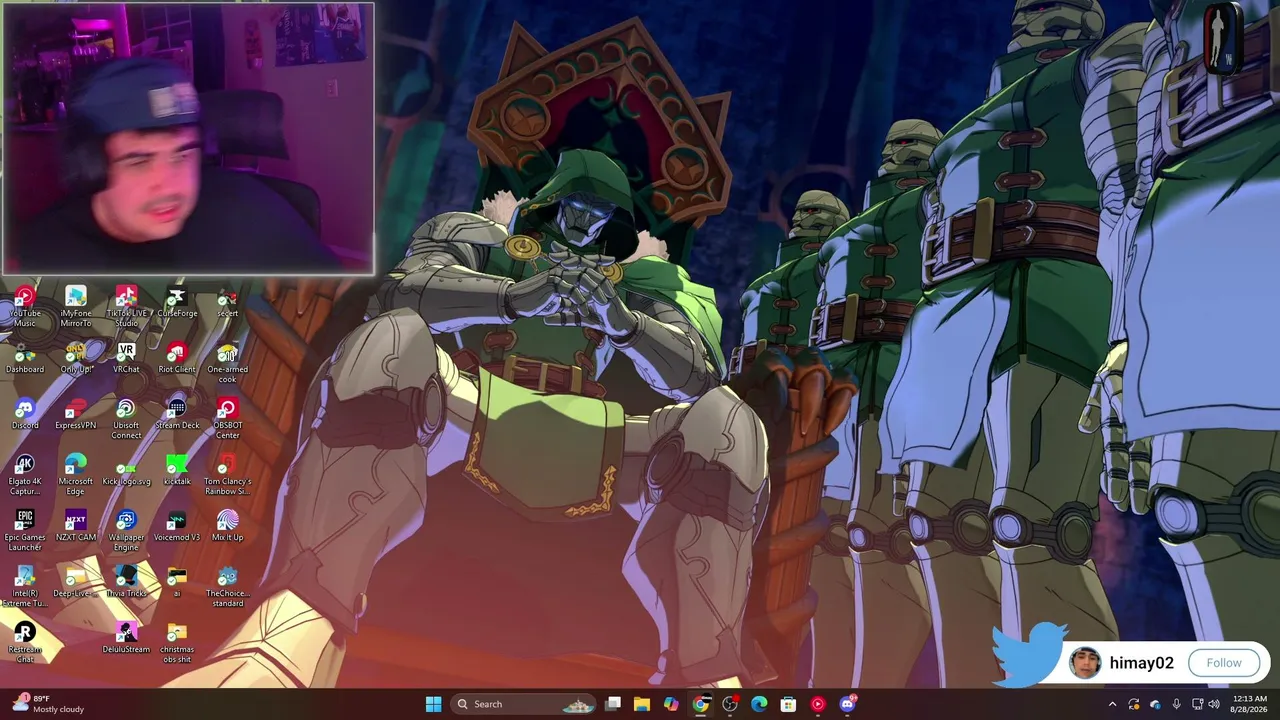Switch to OBS Studio on the taskbar
The image size is (1280, 720).
[730, 704]
